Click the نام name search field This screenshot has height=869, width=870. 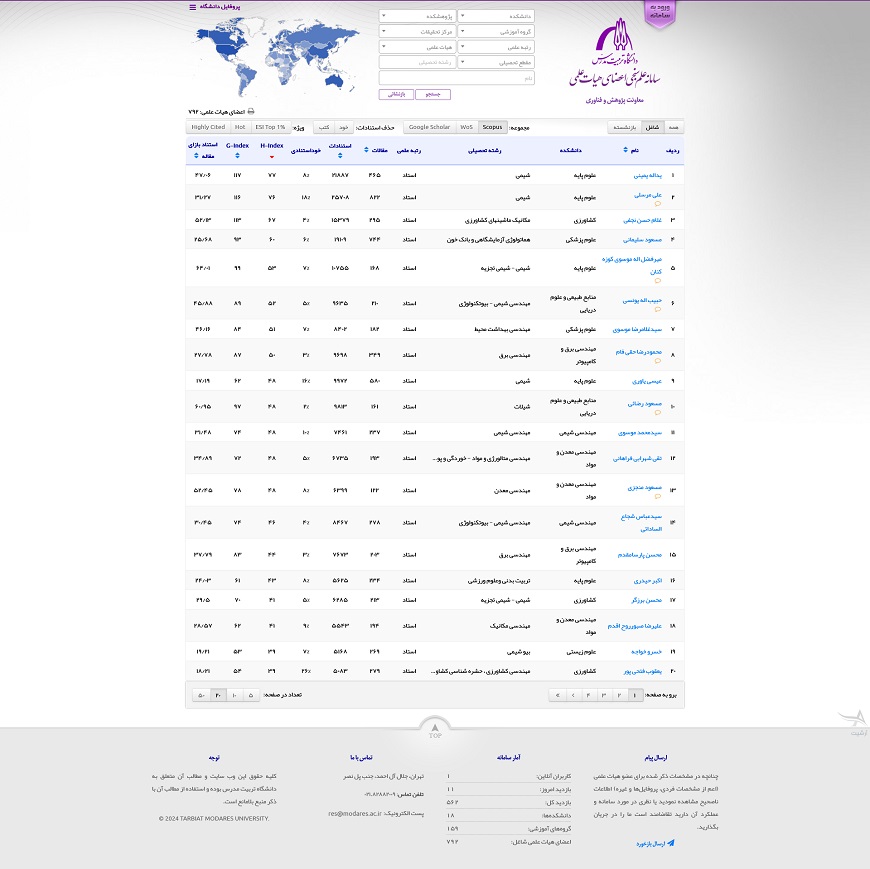click(457, 76)
